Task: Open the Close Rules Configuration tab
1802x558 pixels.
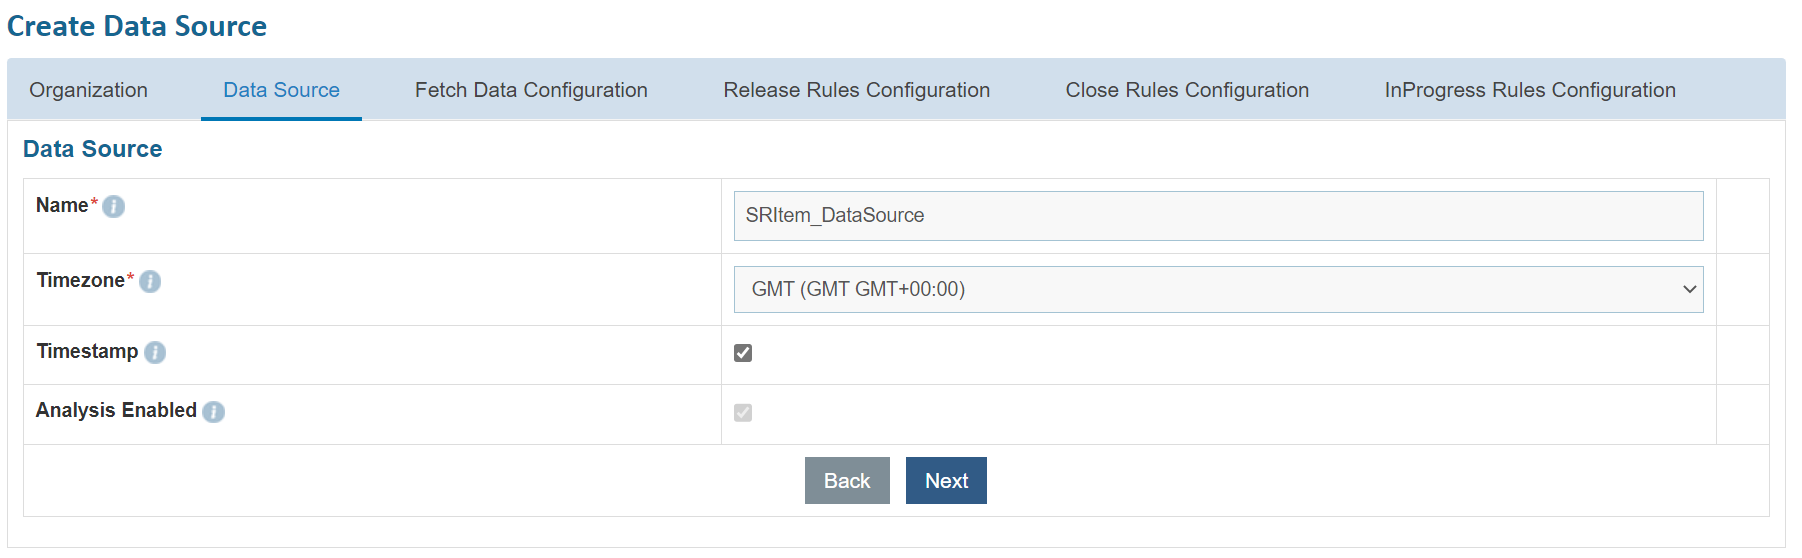Action: click(1187, 90)
